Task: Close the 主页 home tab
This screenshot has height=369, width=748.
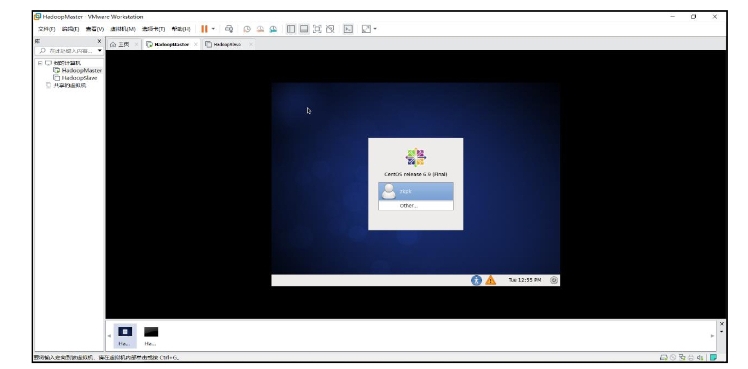Action: [x=136, y=44]
